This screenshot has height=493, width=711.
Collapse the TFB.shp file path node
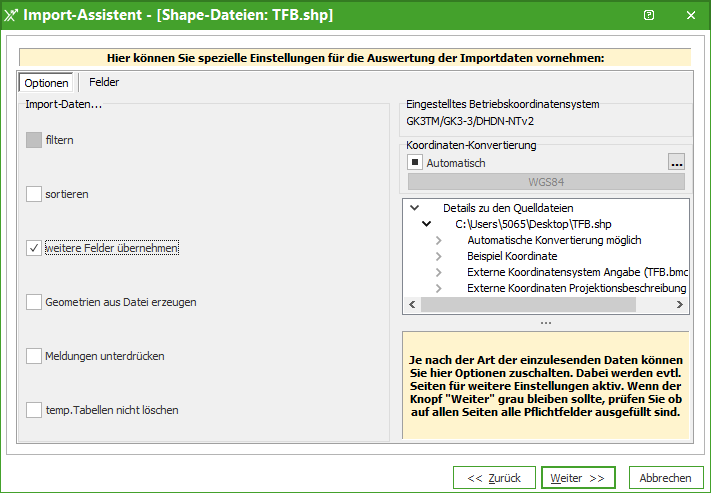[x=426, y=224]
